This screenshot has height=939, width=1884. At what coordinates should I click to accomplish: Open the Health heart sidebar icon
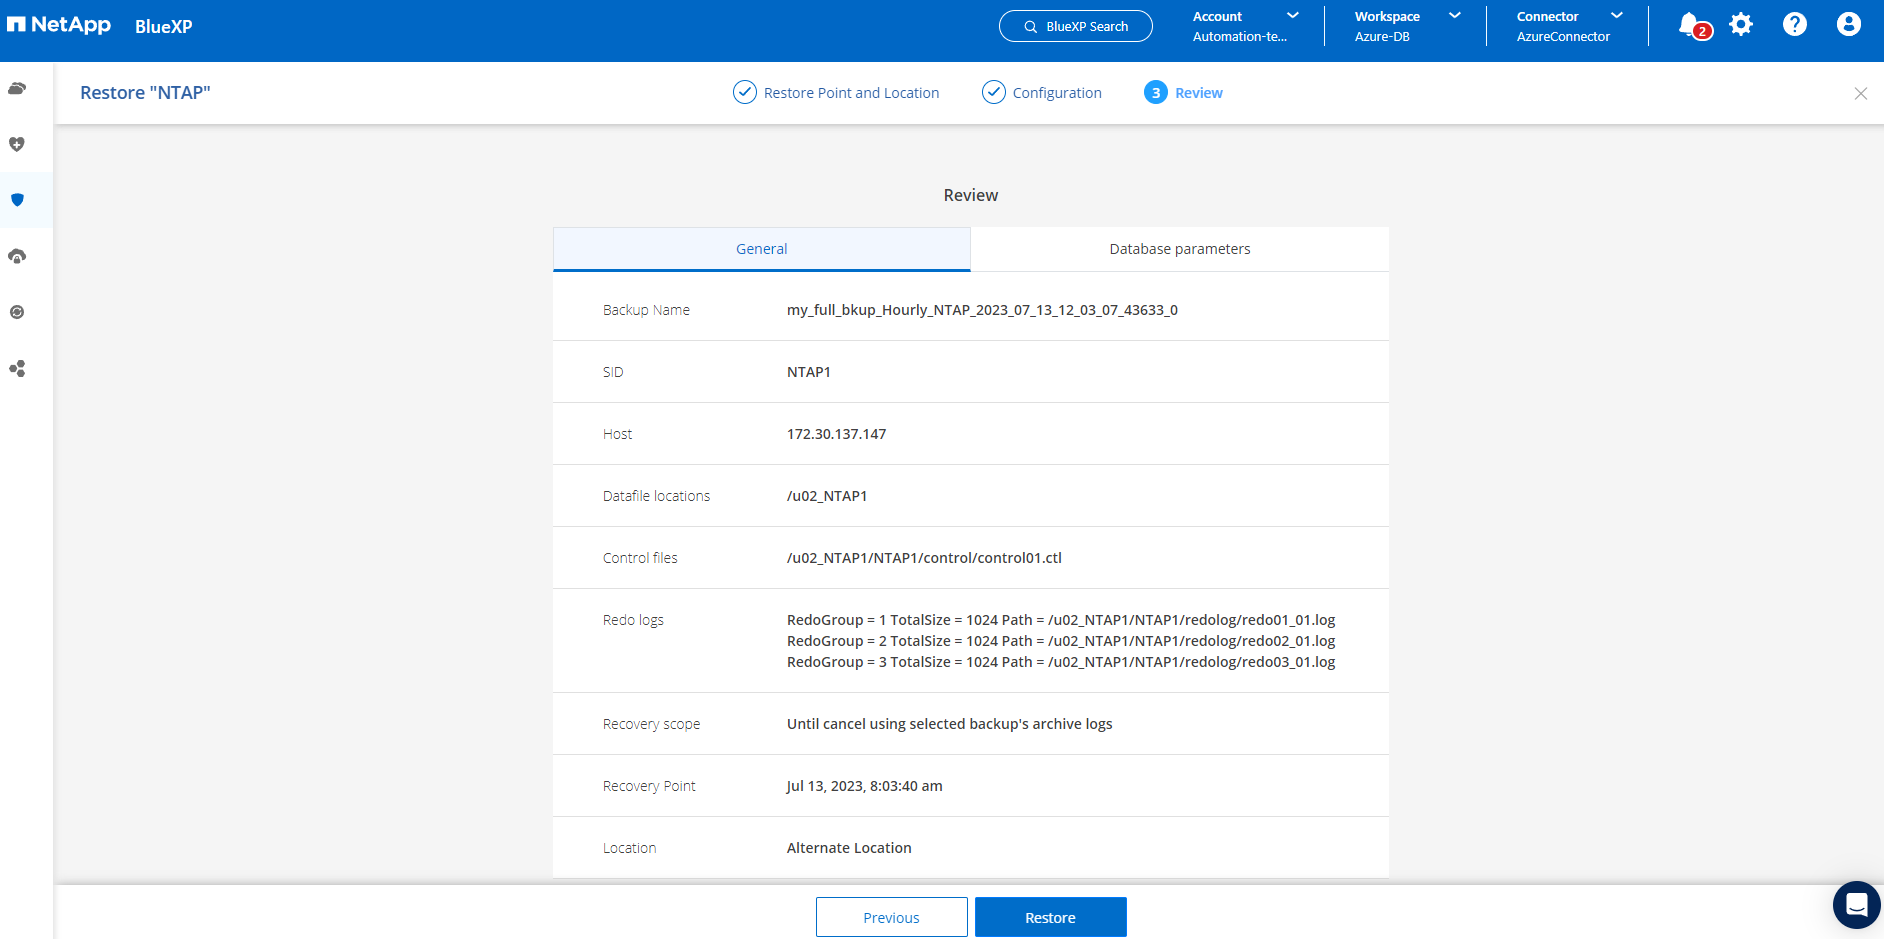17,144
